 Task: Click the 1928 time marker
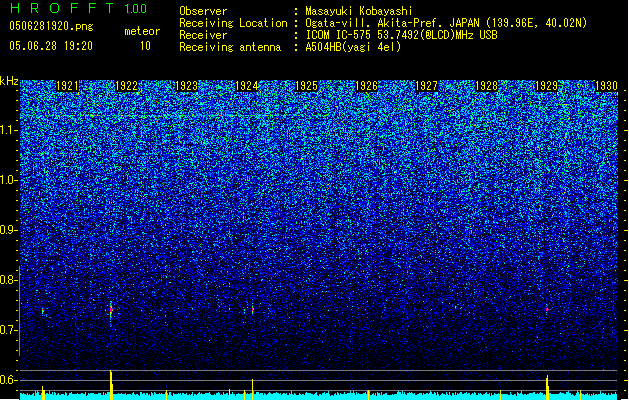pos(487,86)
